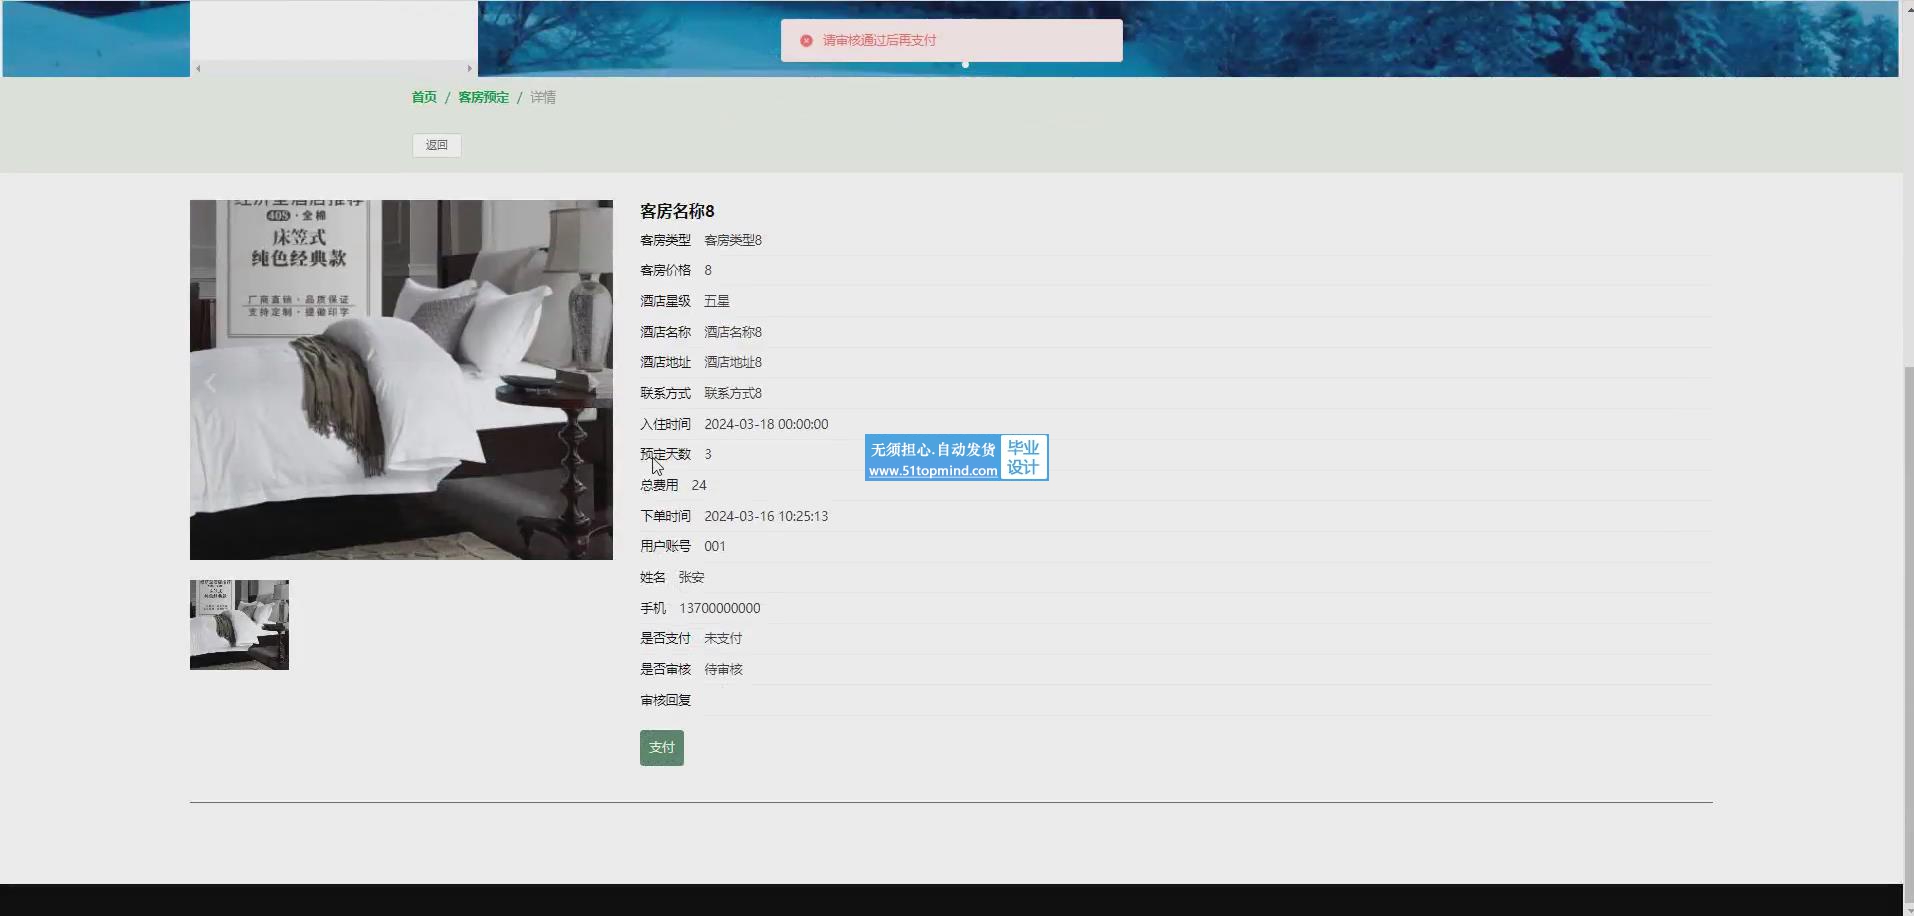This screenshot has width=1914, height=916.
Task: Click the left arrow of the horizontal scrollbar
Action: point(198,69)
